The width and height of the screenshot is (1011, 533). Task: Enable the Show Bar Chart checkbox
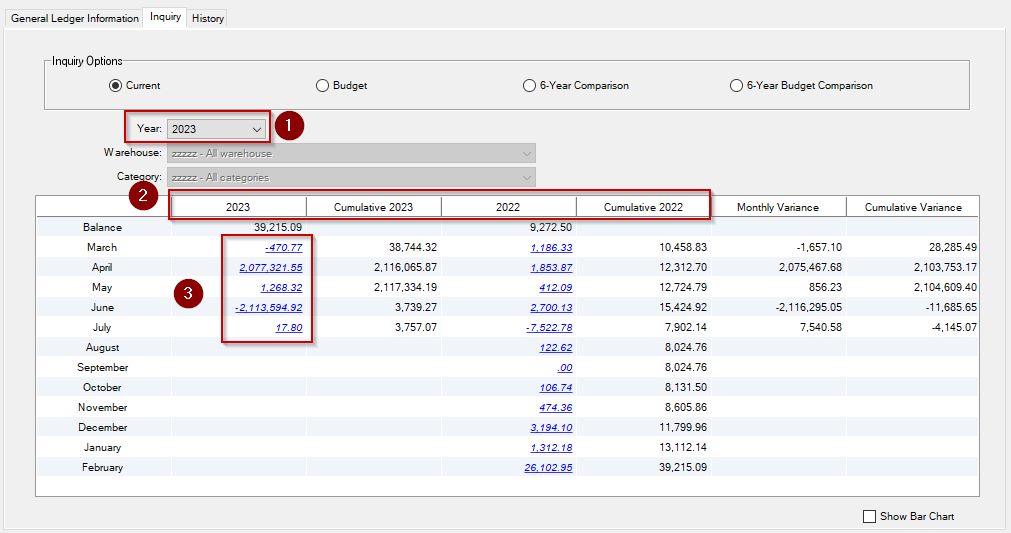869,516
